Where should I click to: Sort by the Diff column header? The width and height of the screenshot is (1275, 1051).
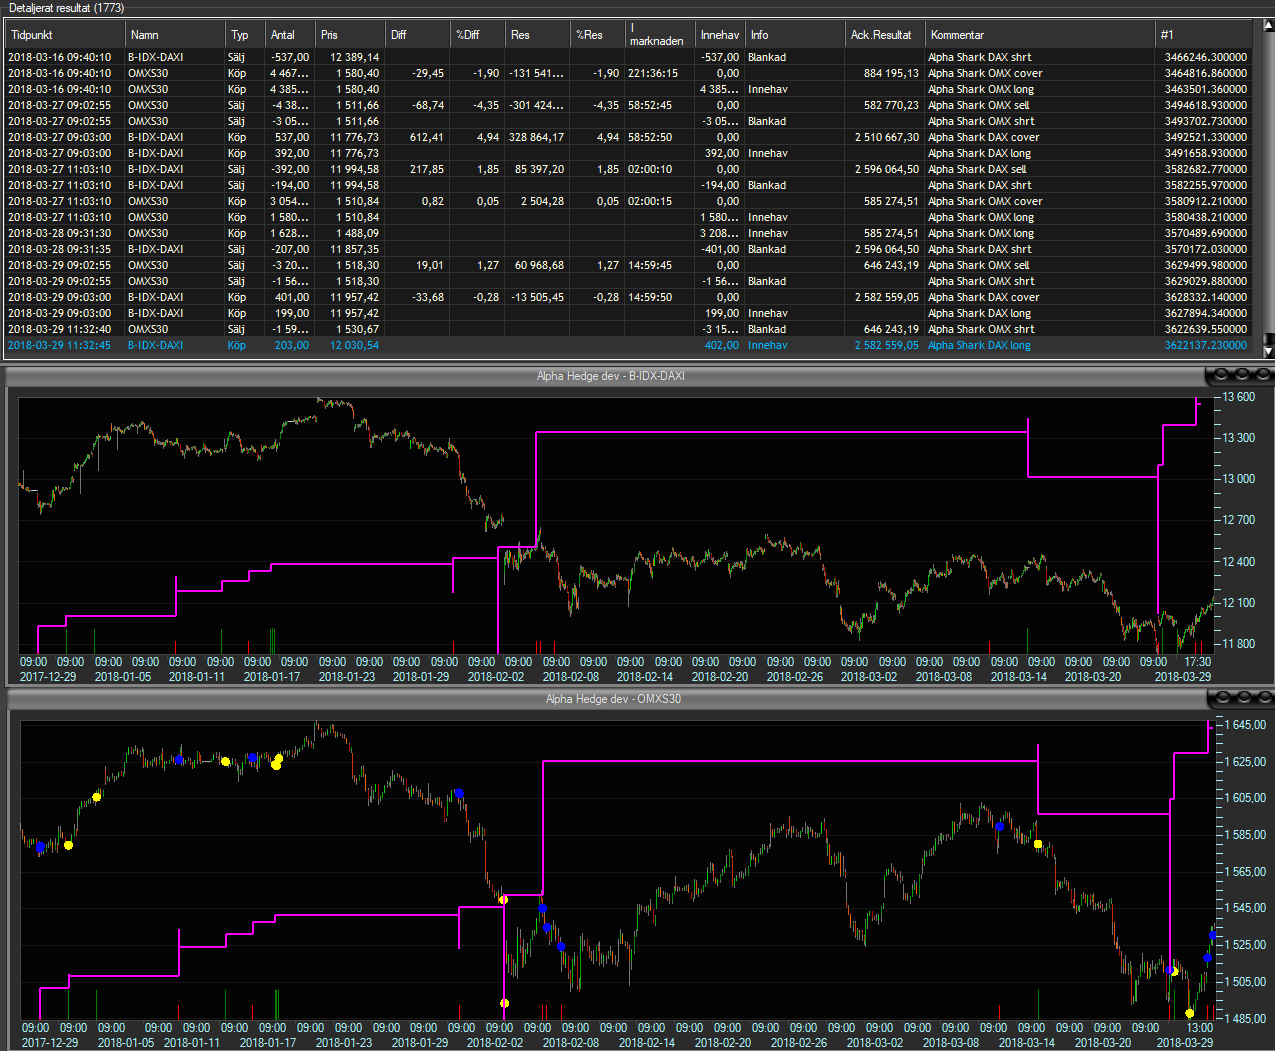tap(418, 35)
